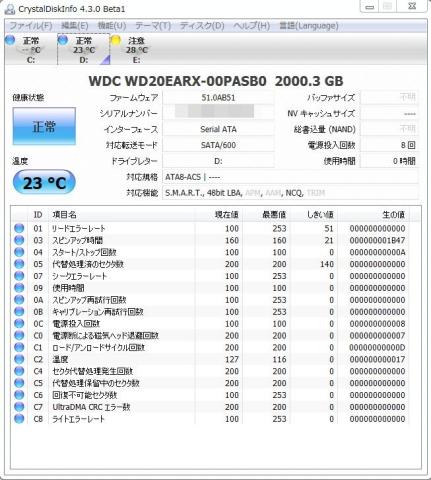Click the status icon of attribute C7 UltraDMA CRC
The height and width of the screenshot is (480, 431).
click(x=19, y=407)
